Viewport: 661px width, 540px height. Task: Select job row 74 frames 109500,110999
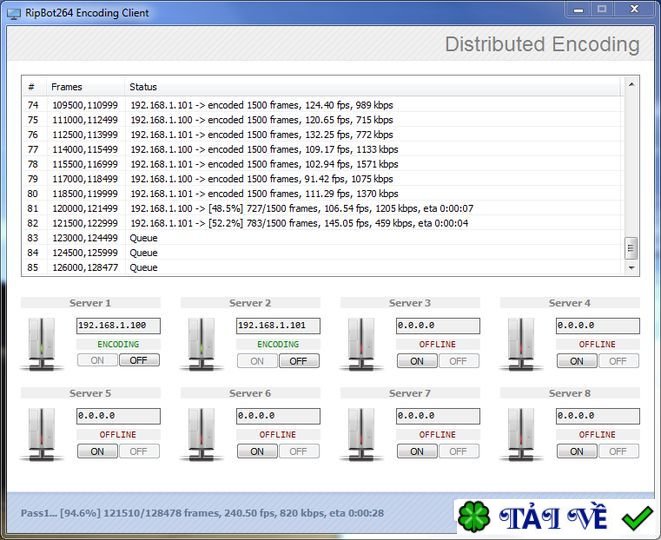click(322, 105)
